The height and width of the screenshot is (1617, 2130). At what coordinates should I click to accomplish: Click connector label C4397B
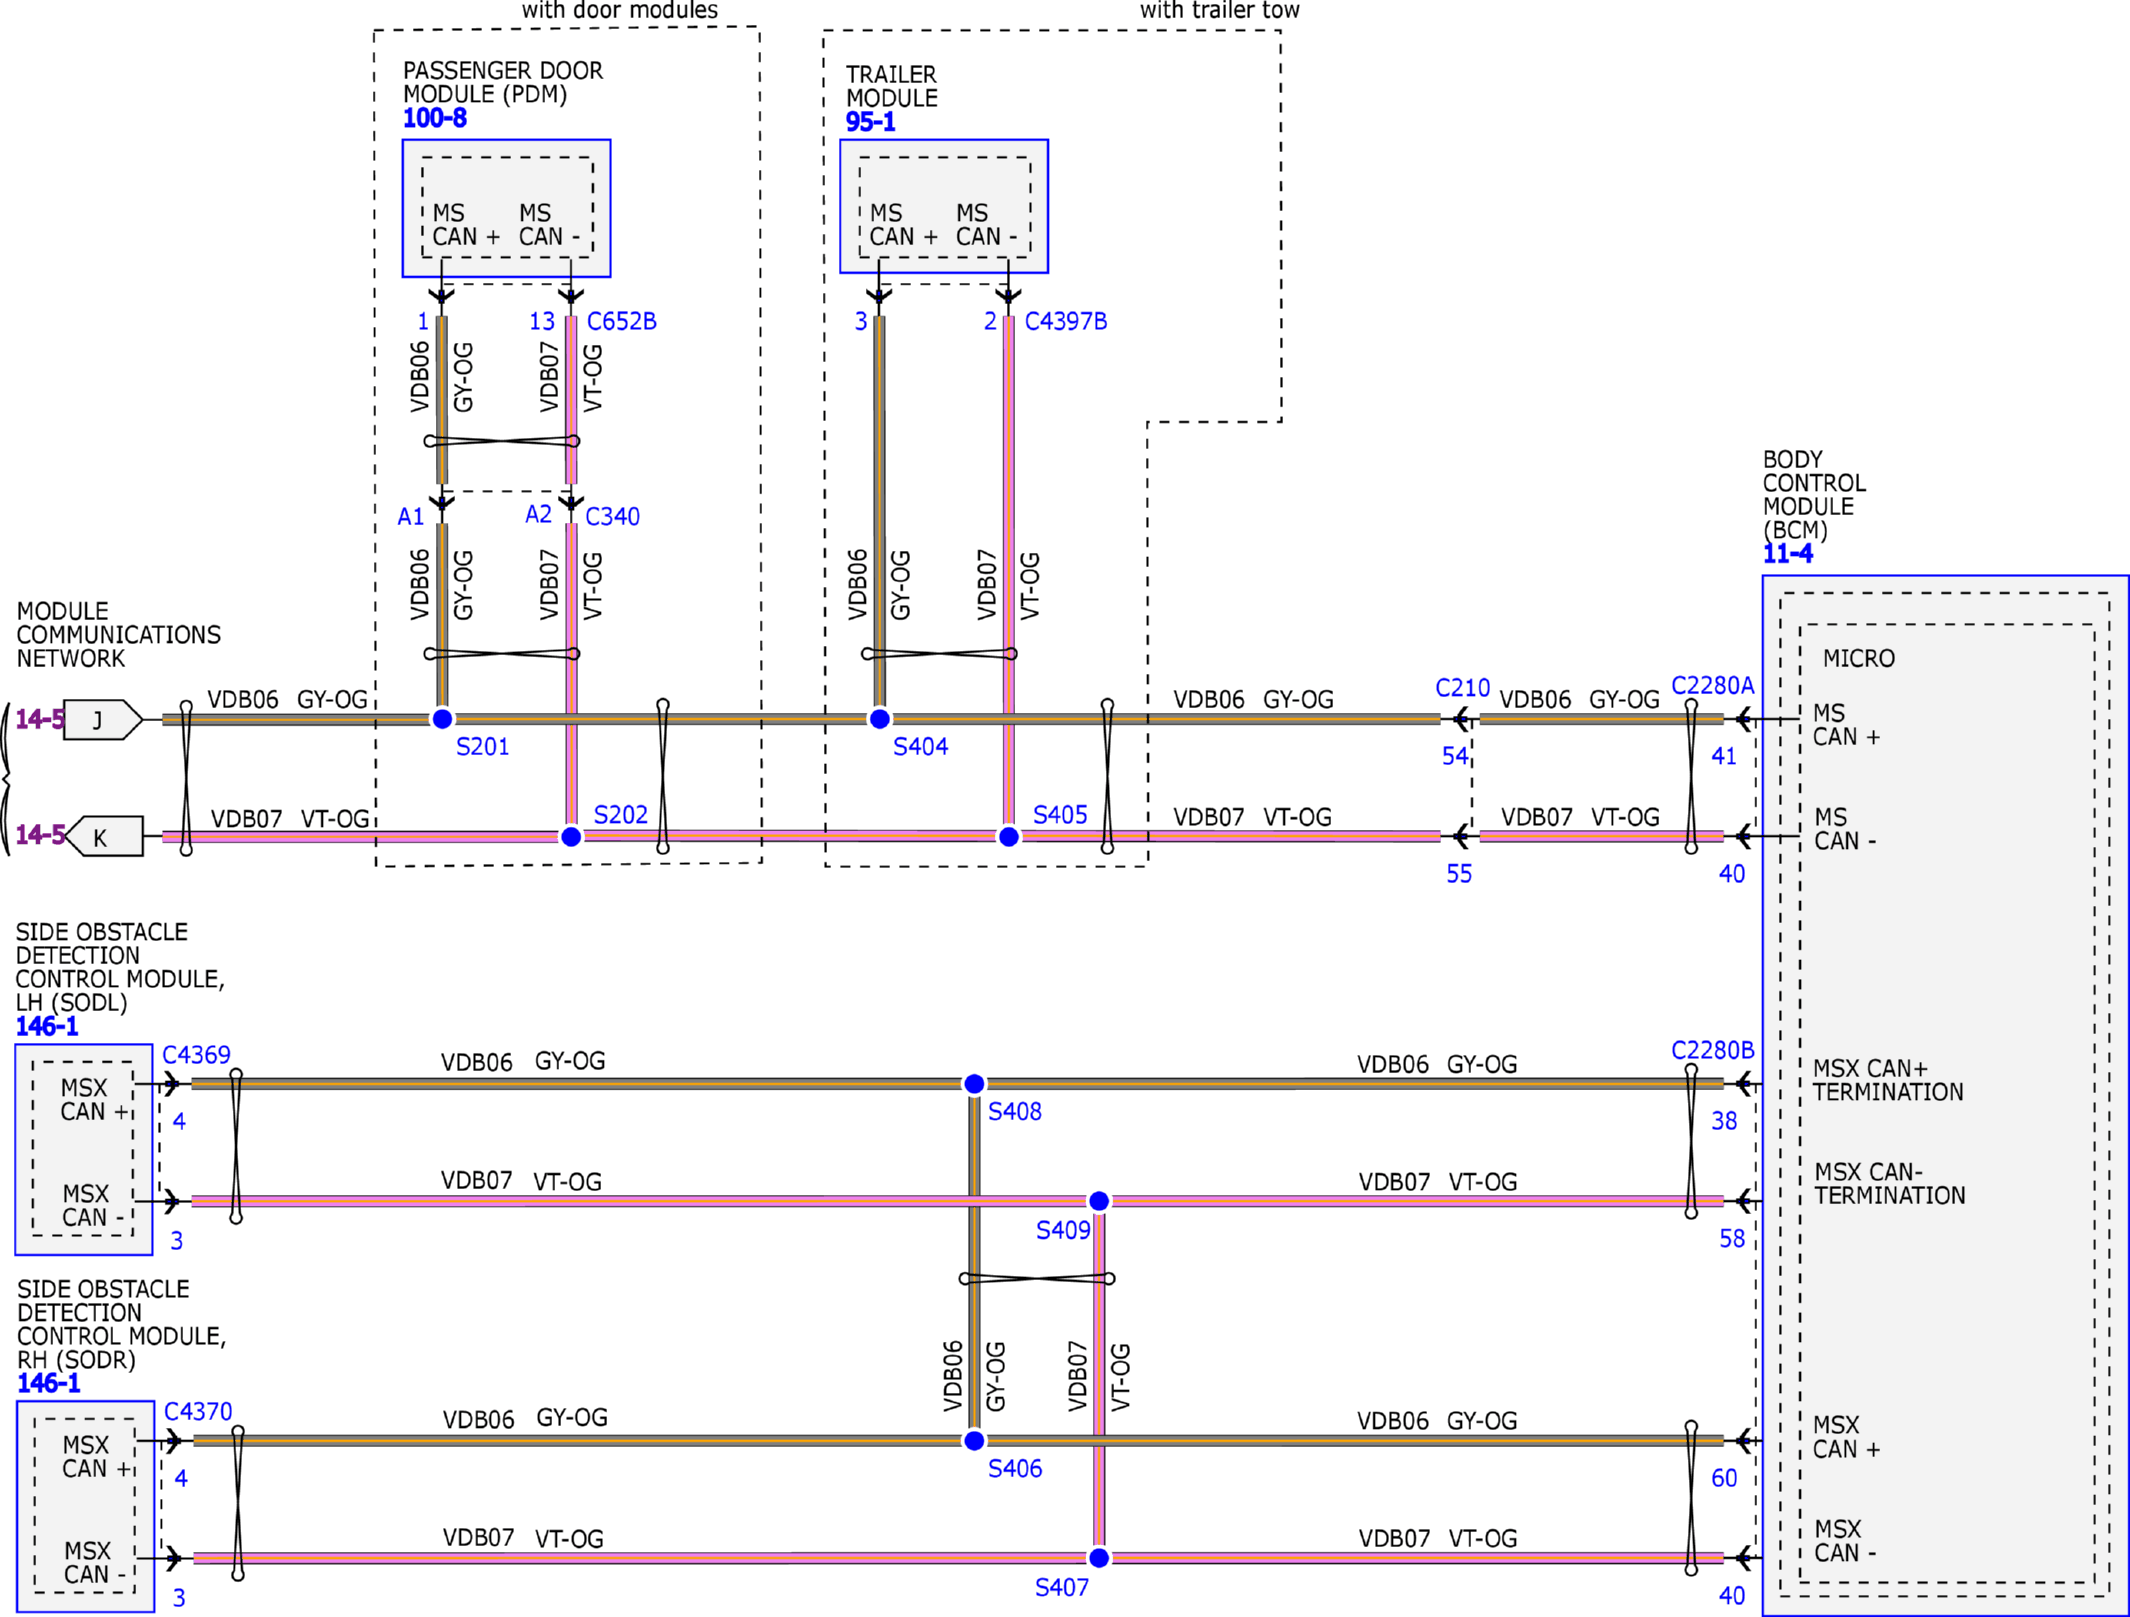pyautogui.click(x=1065, y=321)
